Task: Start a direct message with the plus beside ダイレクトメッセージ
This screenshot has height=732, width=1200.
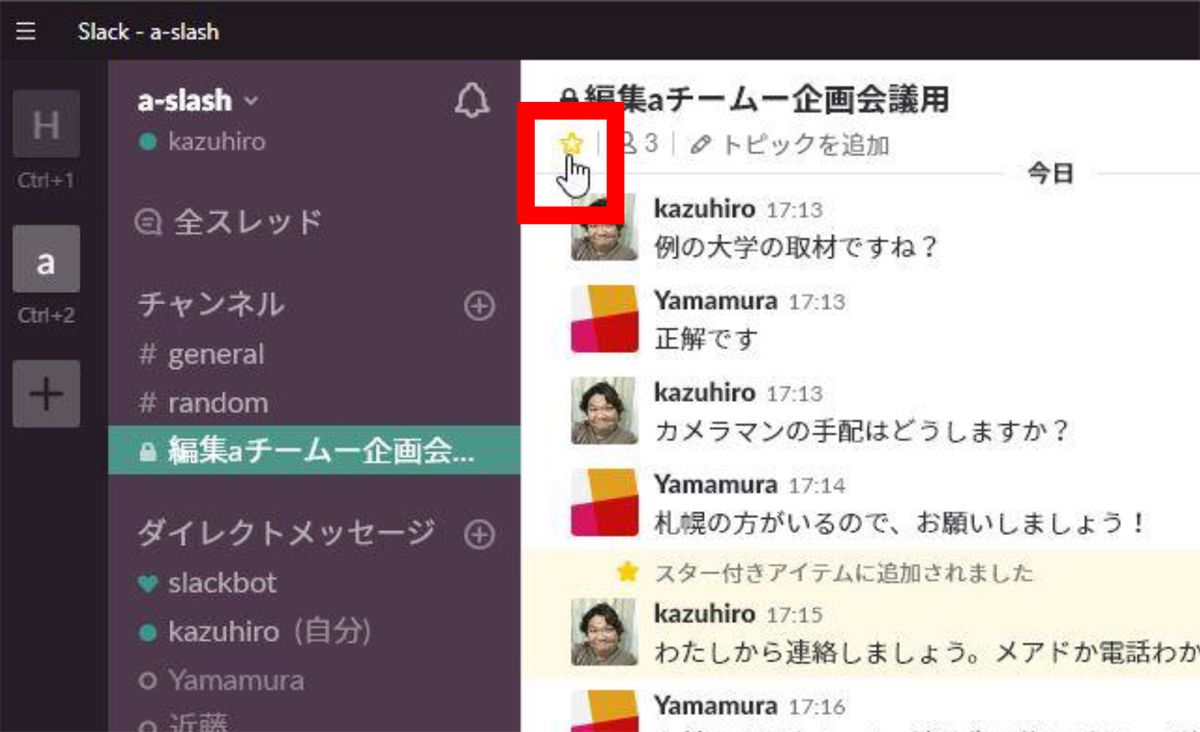Action: click(x=480, y=535)
